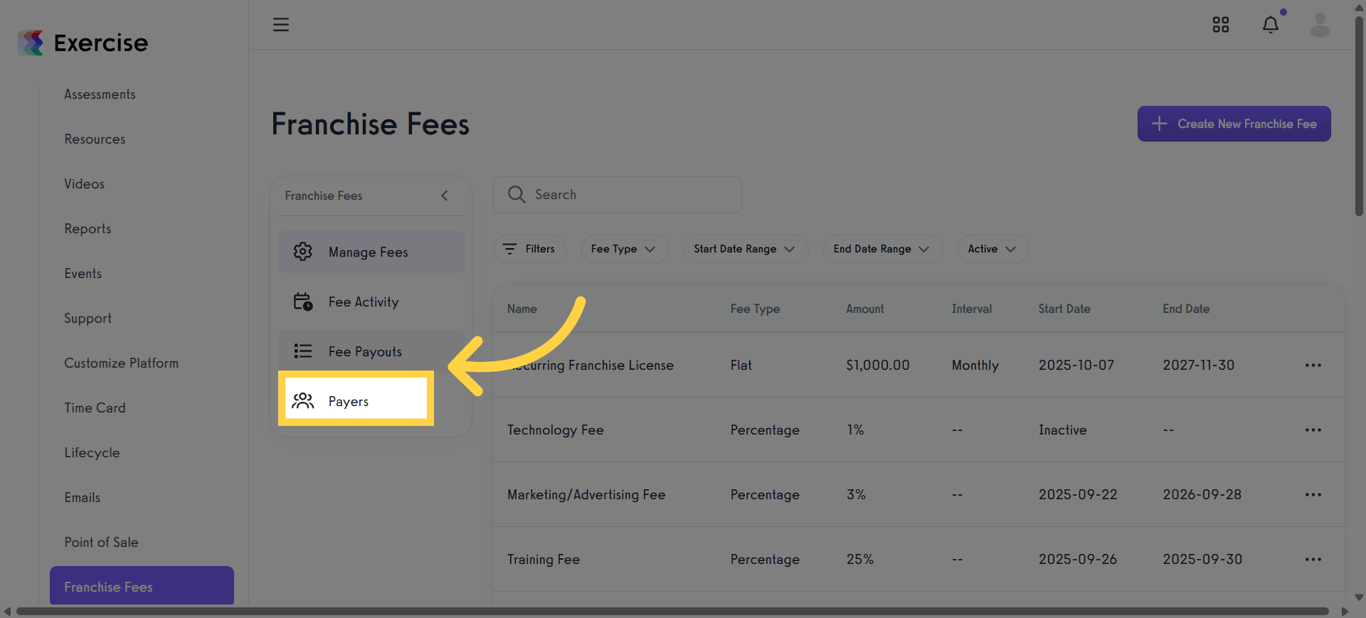Click Create New Franchise Fee
Screen dimensions: 1366x618
coord(1233,123)
